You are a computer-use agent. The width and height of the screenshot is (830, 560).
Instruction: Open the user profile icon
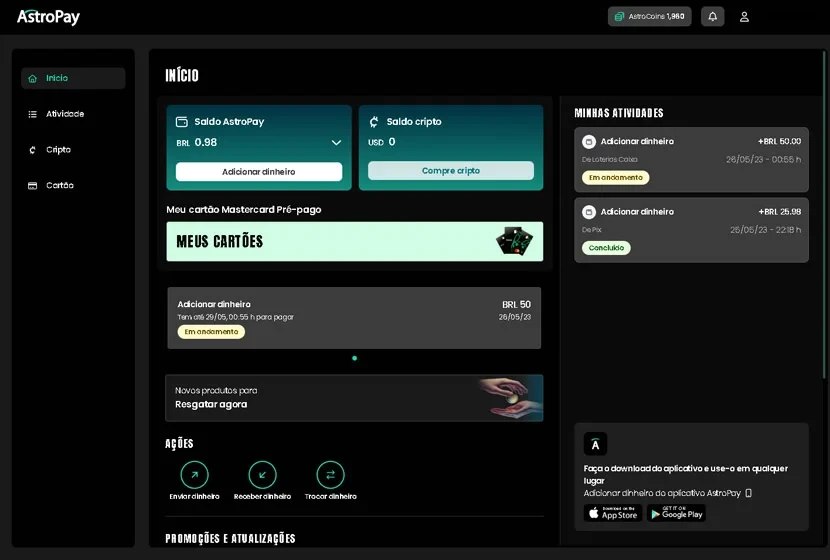[744, 17]
